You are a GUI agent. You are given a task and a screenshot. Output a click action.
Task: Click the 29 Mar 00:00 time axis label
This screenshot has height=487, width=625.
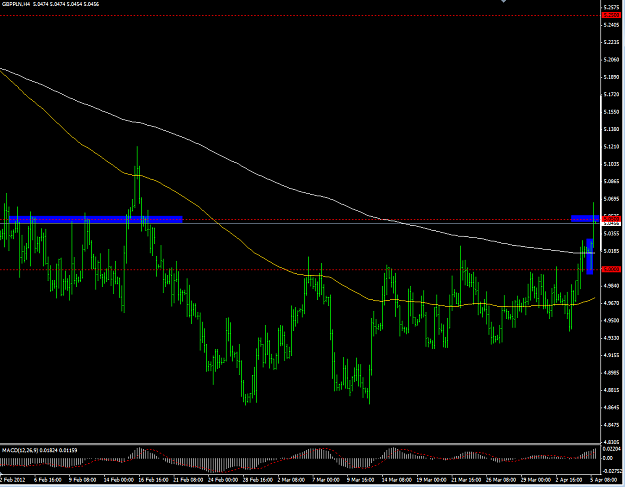(x=536, y=480)
